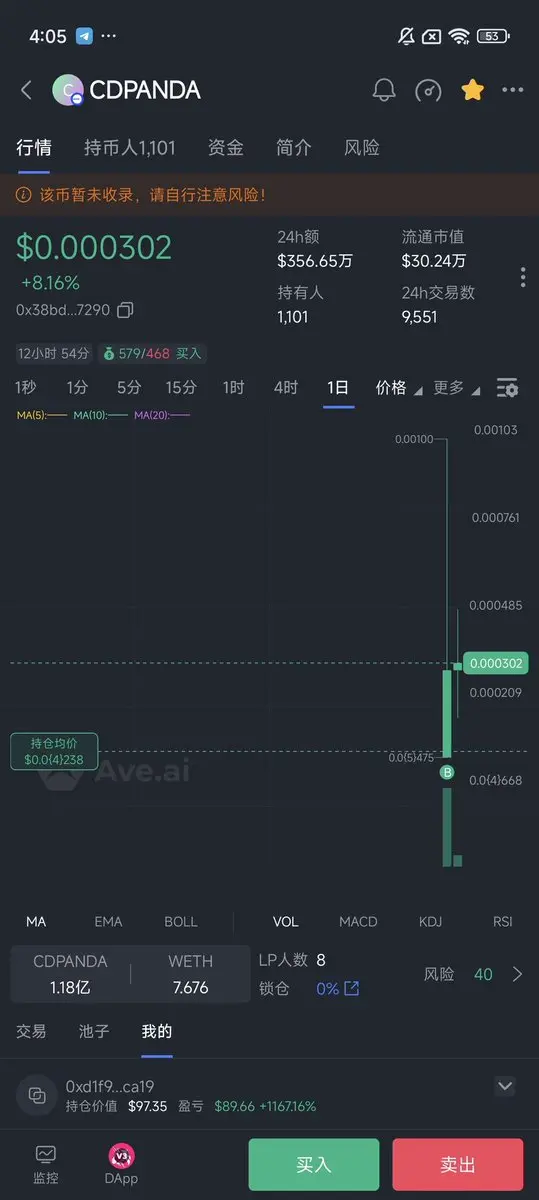Toggle the BOLL indicator

tap(181, 921)
